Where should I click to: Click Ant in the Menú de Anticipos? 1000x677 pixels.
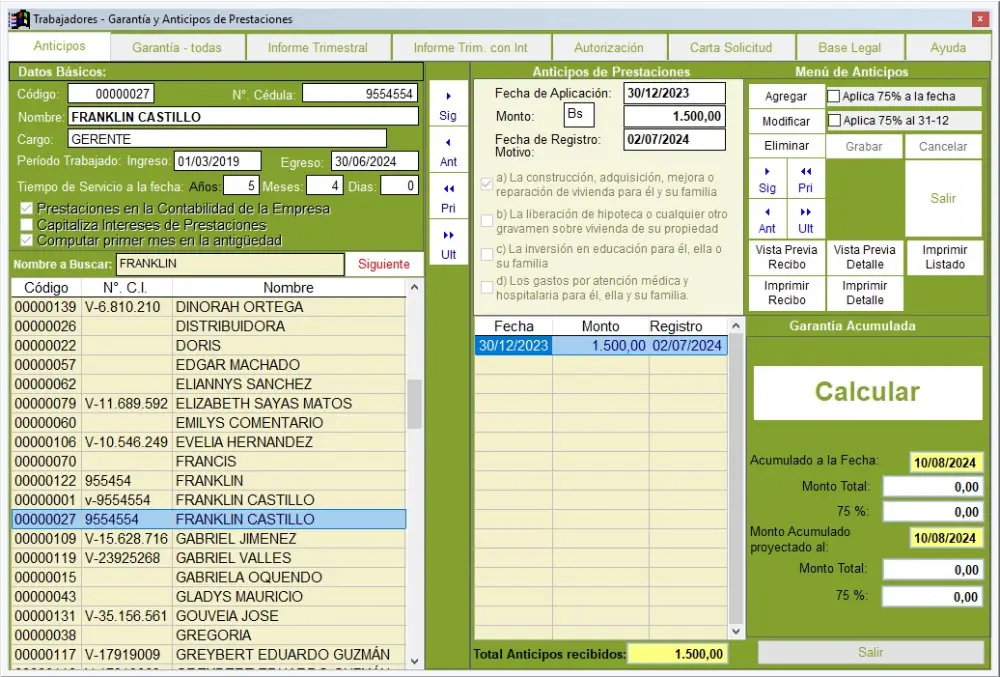(767, 219)
